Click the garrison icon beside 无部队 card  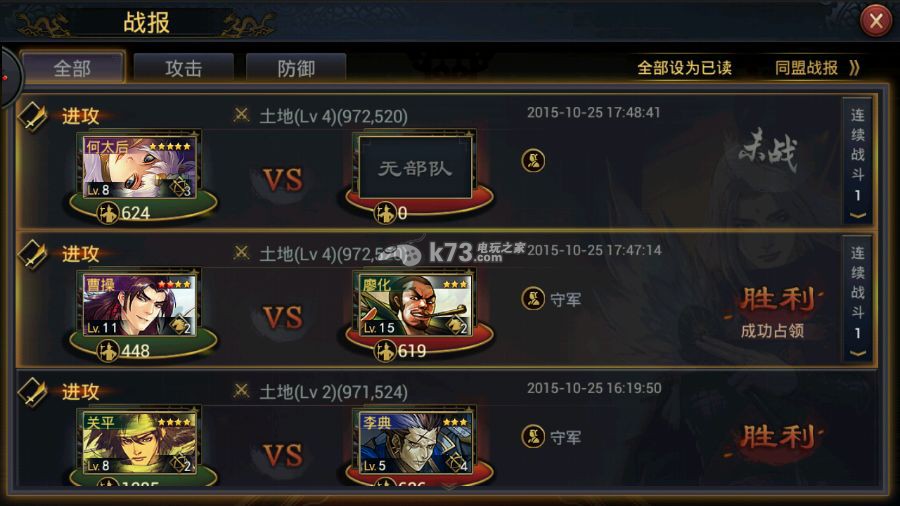coord(533,161)
